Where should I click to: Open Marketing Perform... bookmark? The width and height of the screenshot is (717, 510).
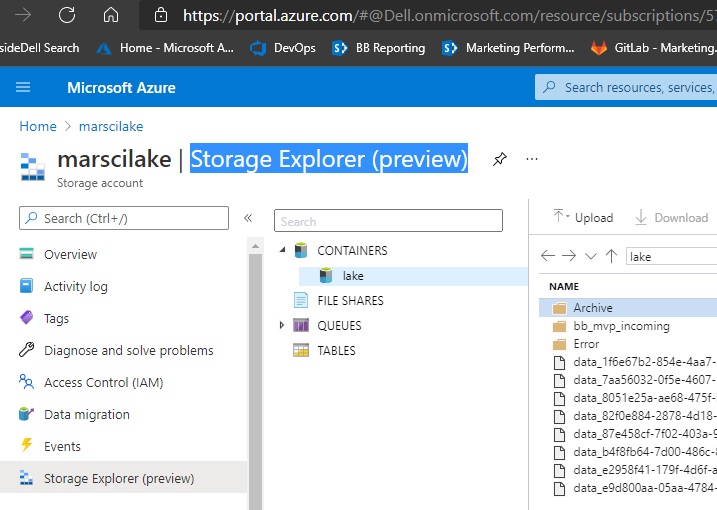tap(508, 48)
